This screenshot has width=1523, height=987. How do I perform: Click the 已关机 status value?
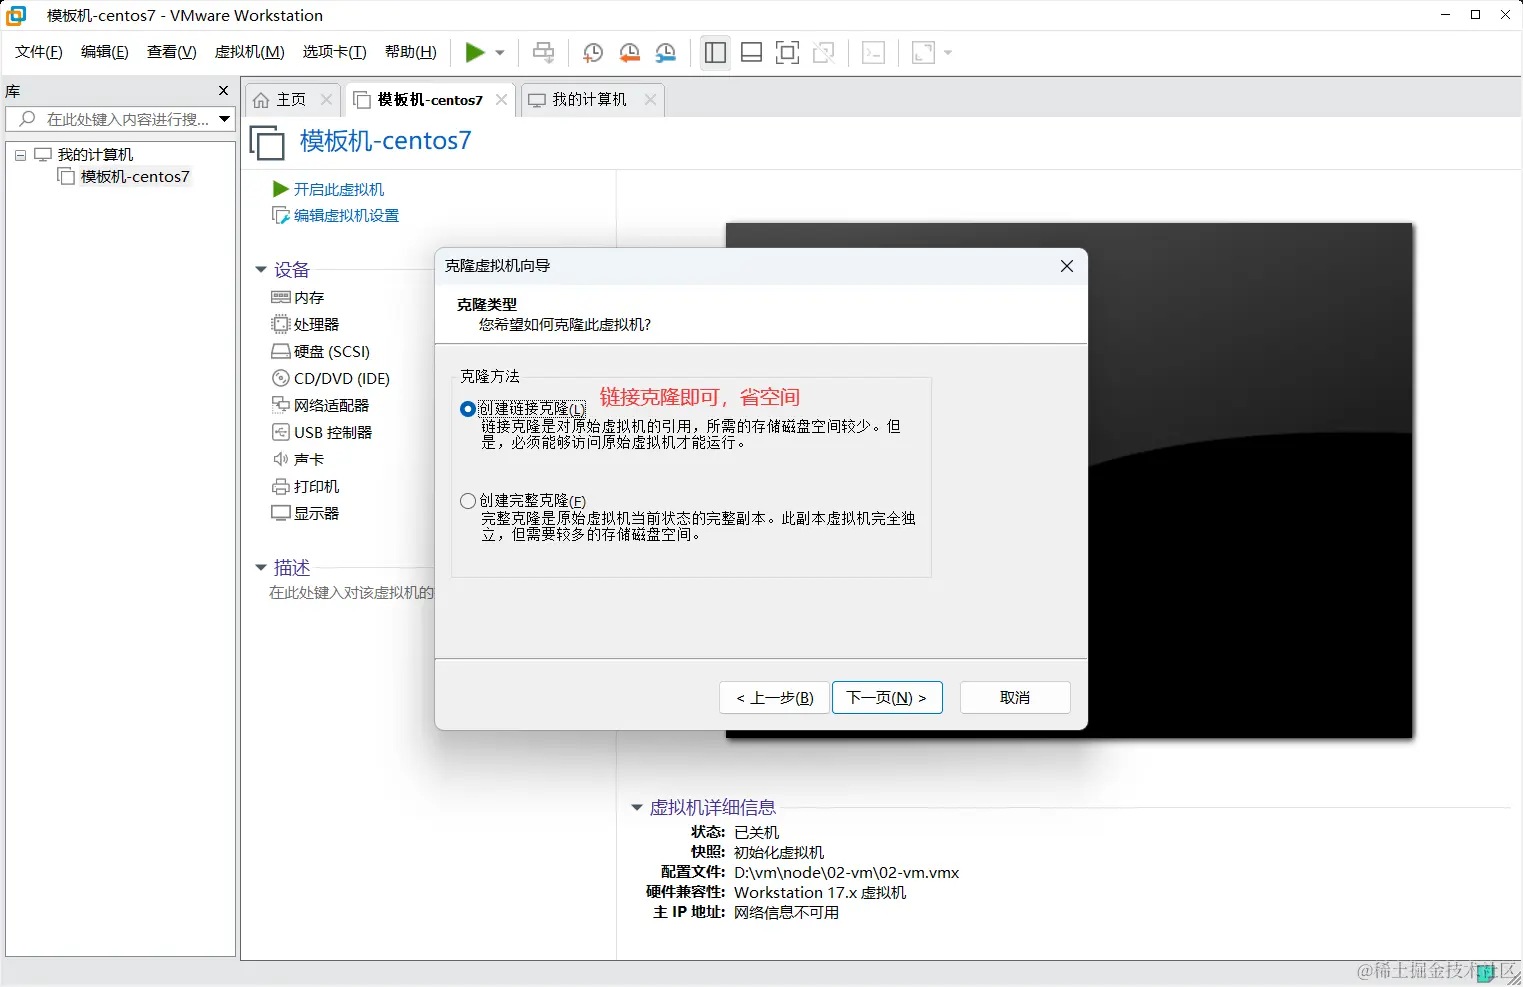tap(756, 833)
